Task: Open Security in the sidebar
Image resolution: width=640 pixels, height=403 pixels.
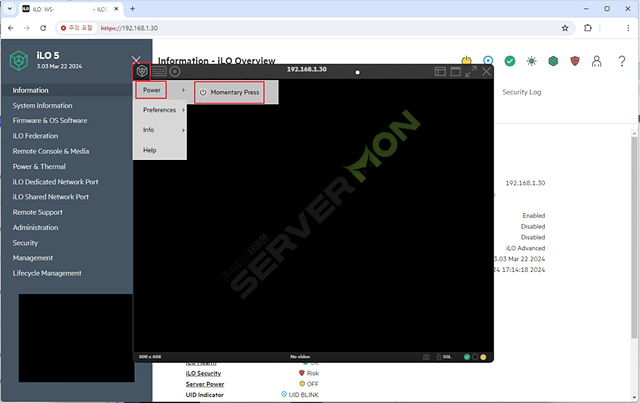Action: click(x=25, y=243)
